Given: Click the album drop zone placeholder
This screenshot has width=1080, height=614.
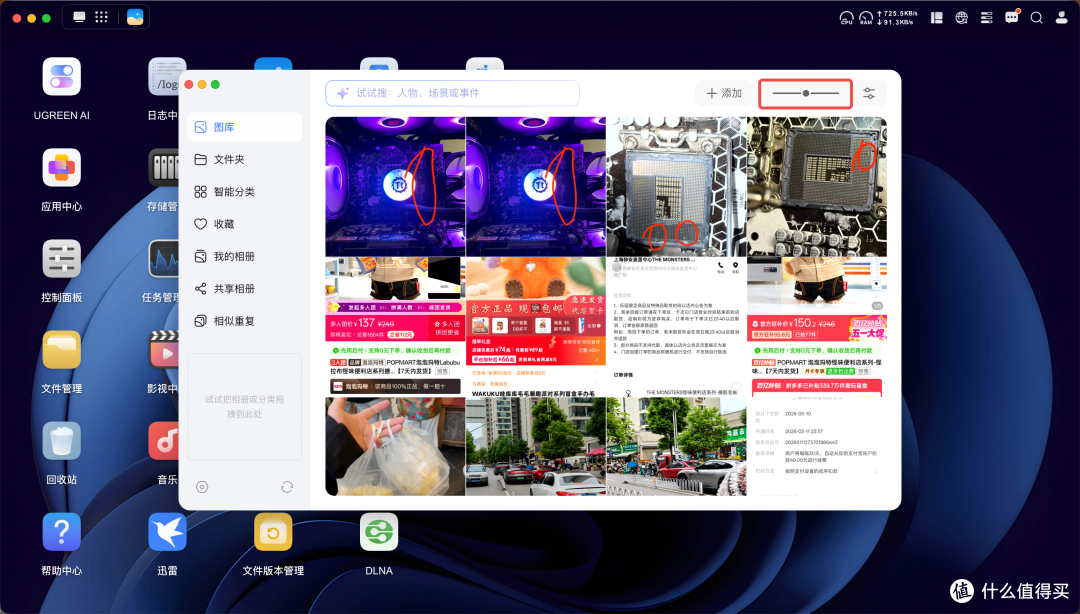Looking at the screenshot, I should tap(245, 407).
